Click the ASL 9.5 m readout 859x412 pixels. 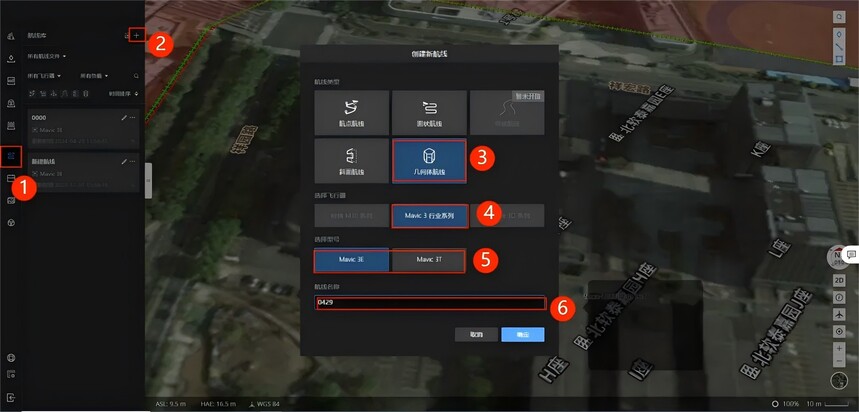tap(170, 404)
